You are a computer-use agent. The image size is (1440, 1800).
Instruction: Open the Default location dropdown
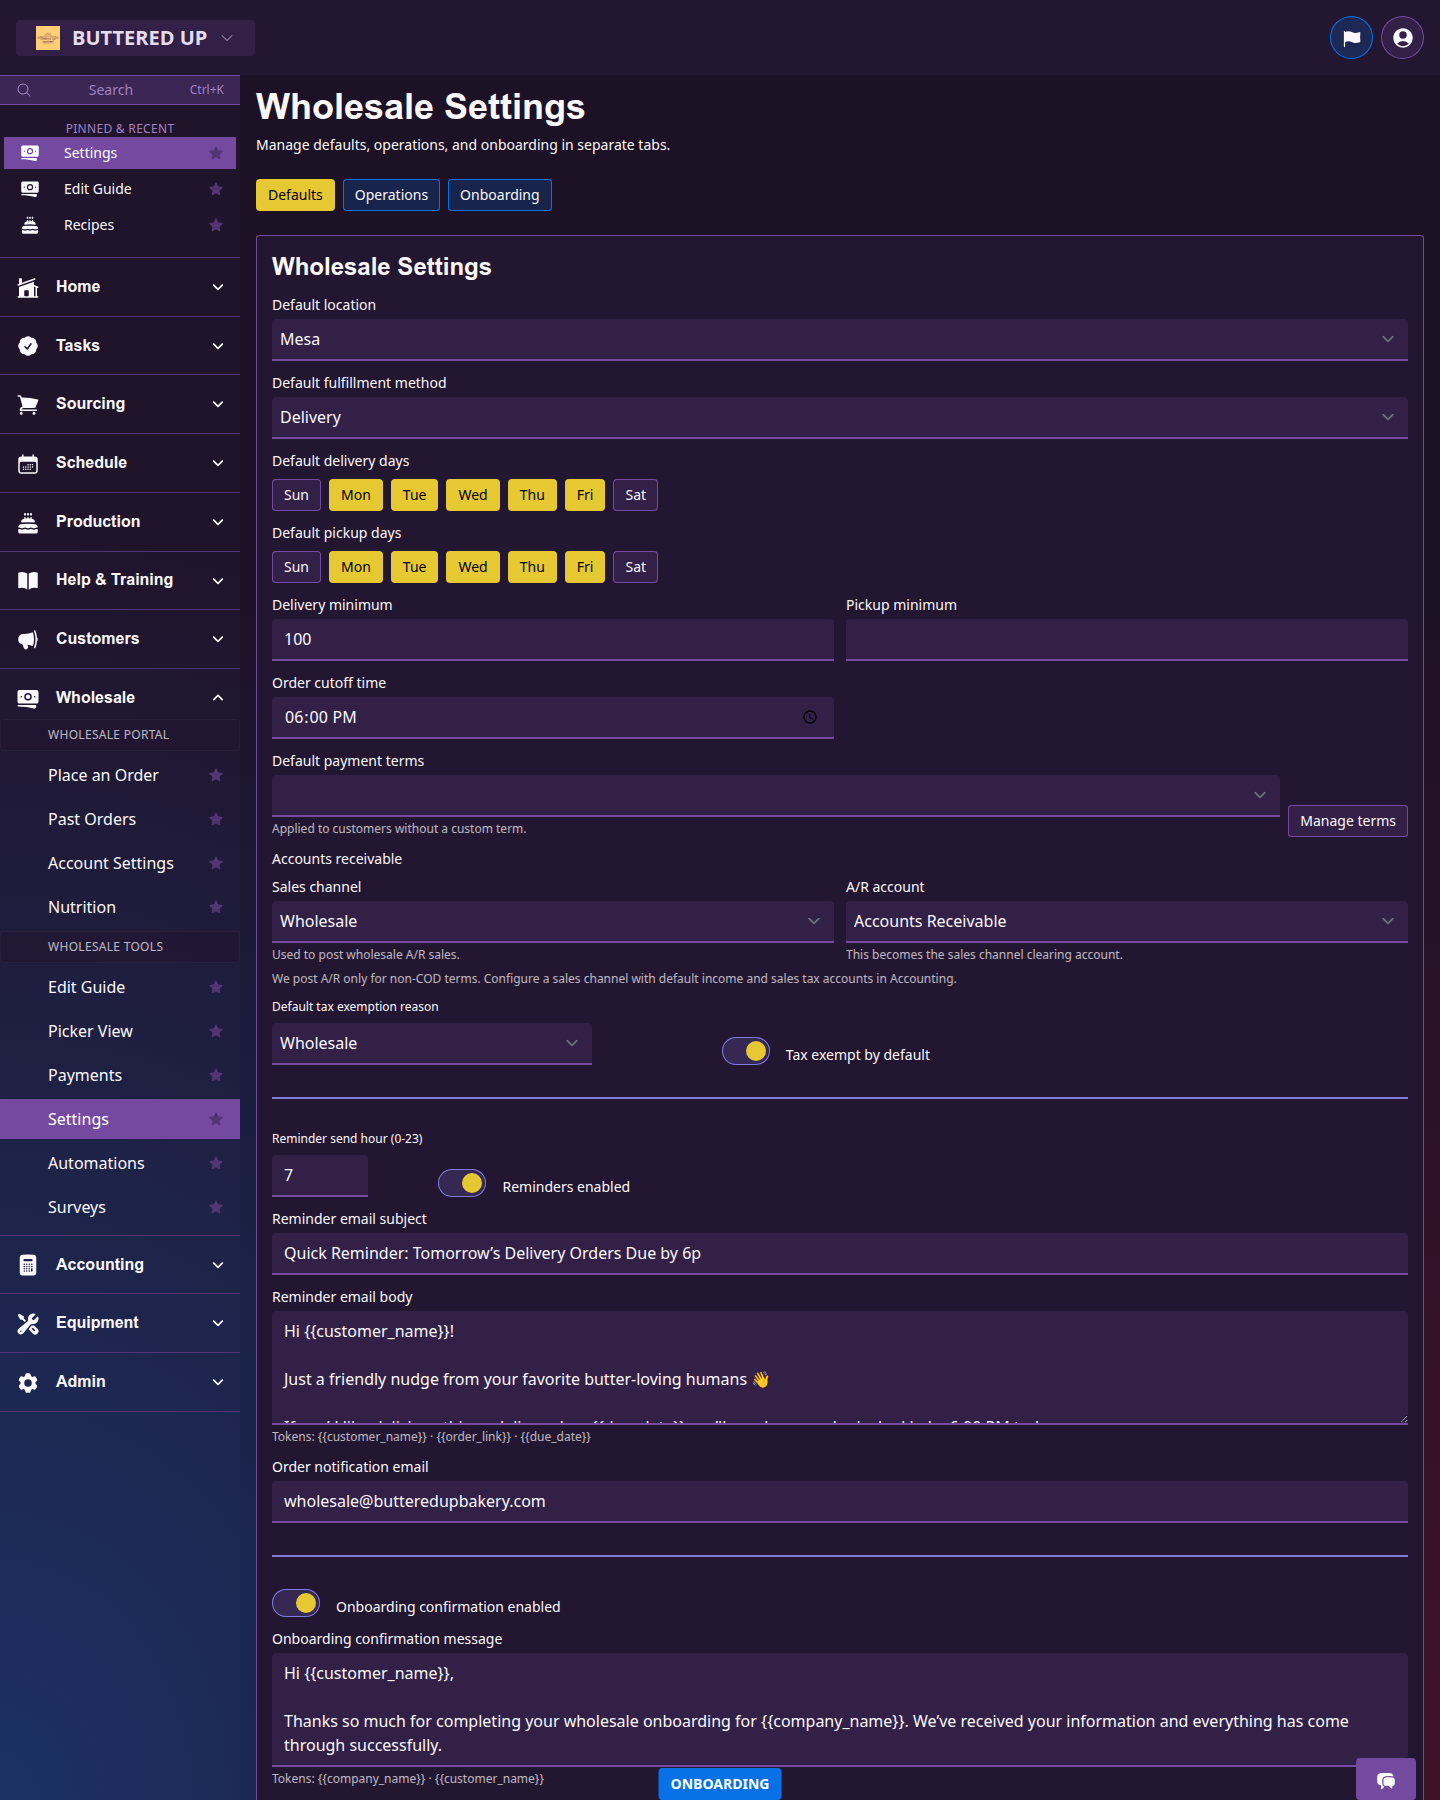840,340
